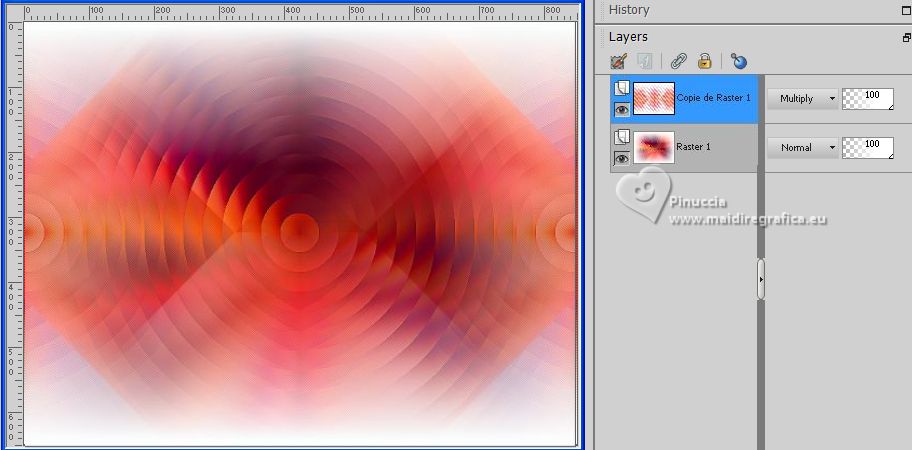Viewport: 912px width, 450px height.
Task: Click the paperclip Link layers icon
Action: (678, 61)
